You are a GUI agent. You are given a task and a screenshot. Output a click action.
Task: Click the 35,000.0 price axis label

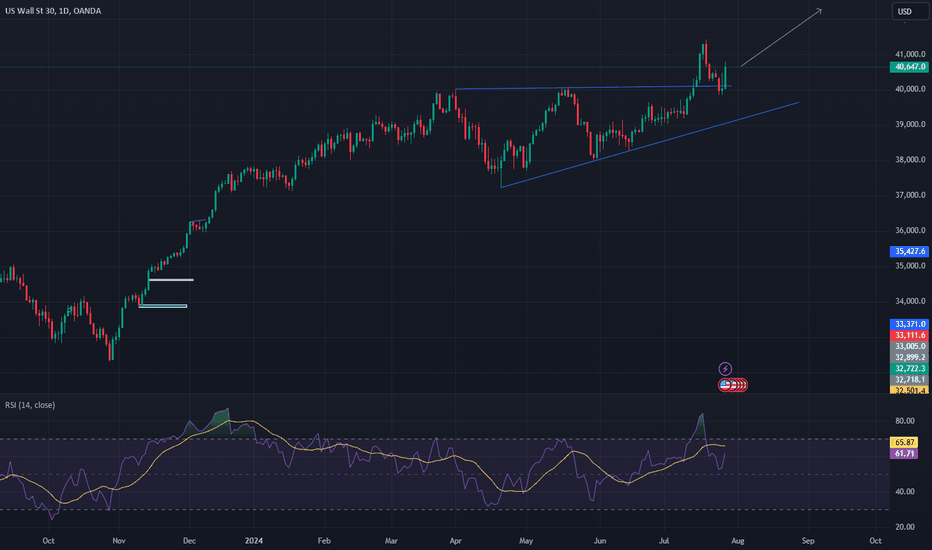click(910, 266)
